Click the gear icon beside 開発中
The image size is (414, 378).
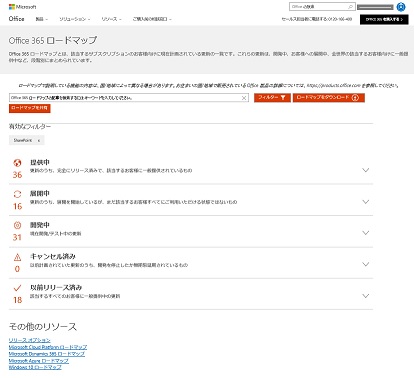pos(17,225)
